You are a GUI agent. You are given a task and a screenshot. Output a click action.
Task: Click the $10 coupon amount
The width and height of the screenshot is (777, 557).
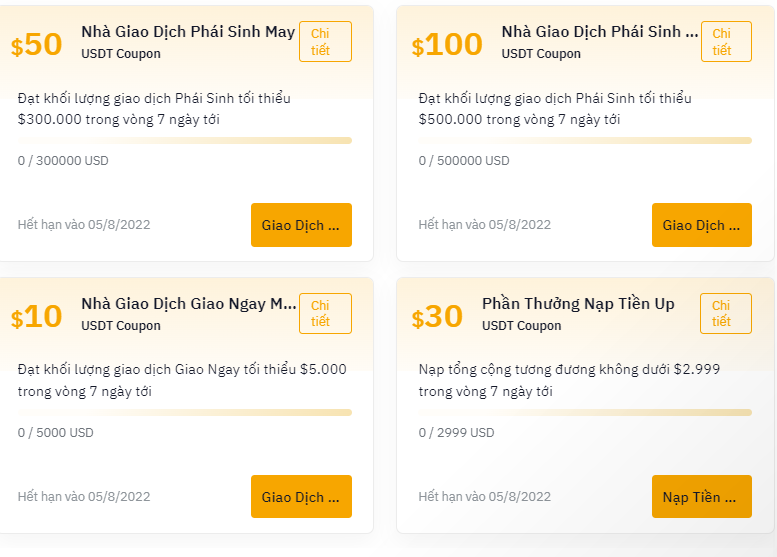[36, 317]
